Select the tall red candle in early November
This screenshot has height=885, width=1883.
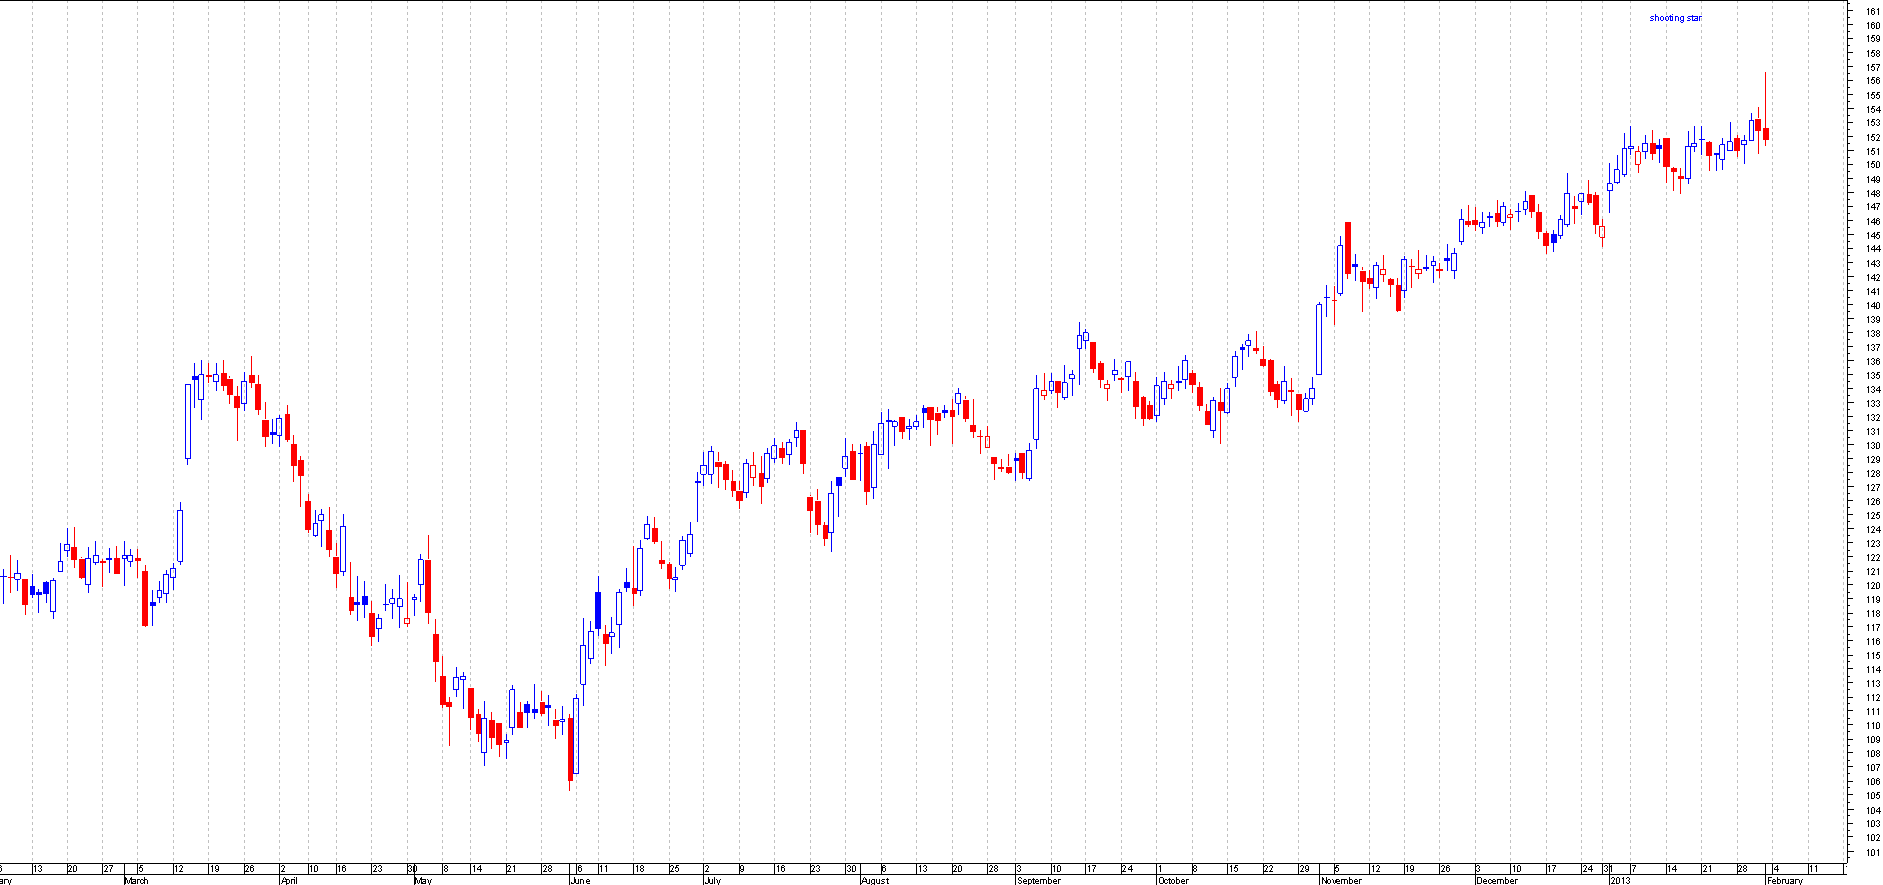(x=1348, y=247)
